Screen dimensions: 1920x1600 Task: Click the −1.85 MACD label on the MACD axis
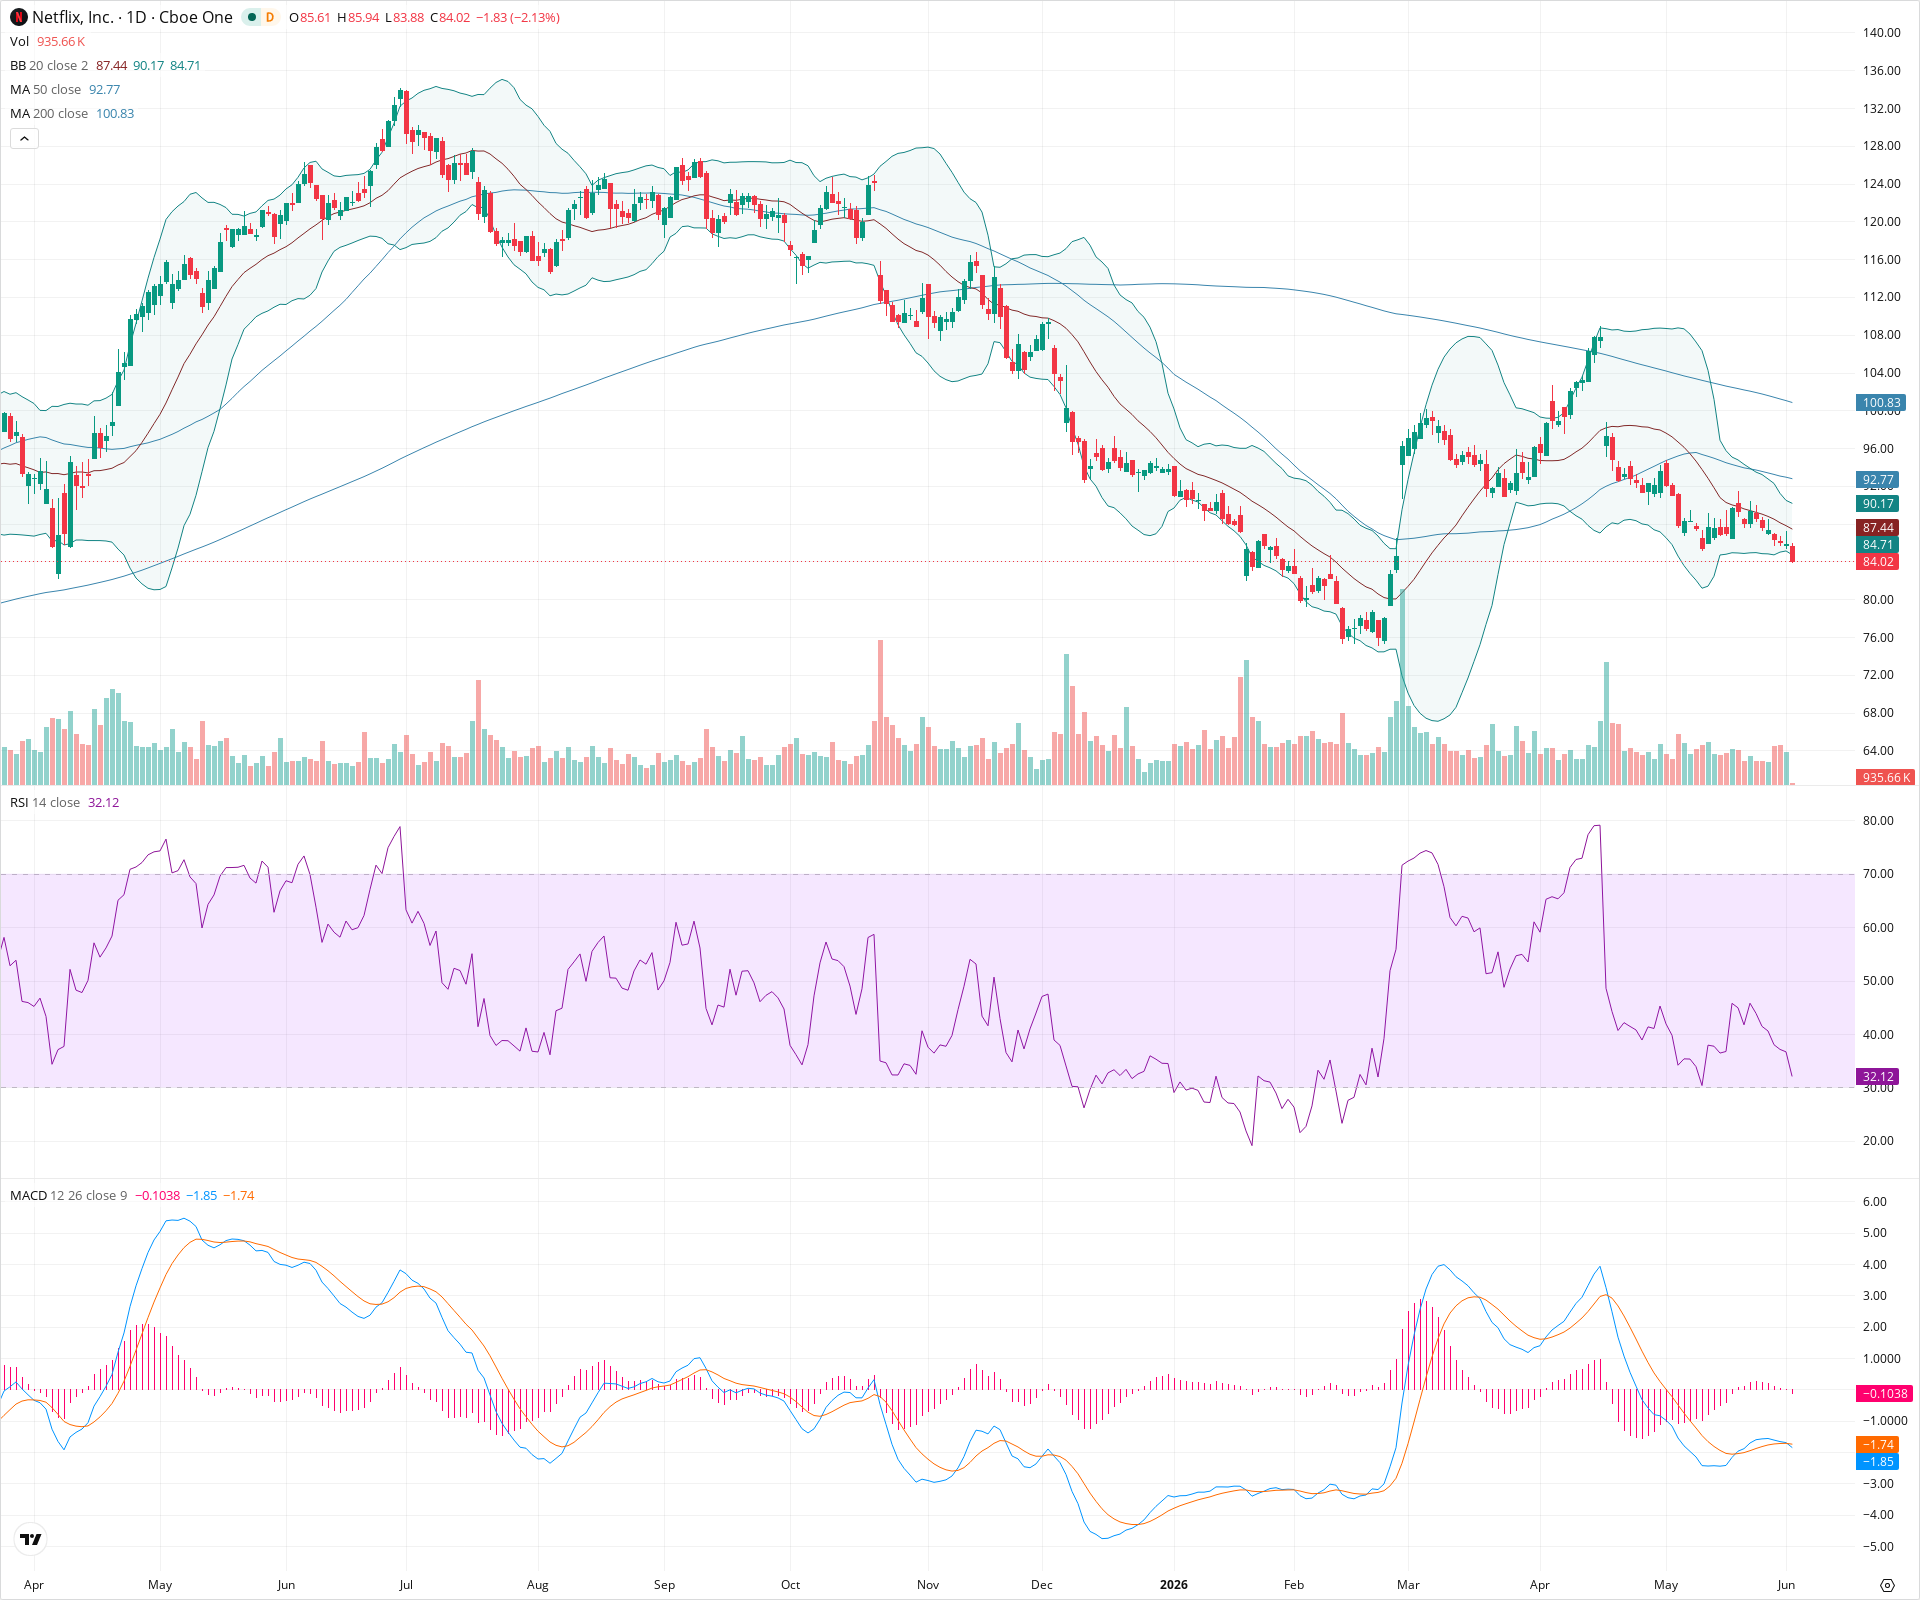click(1878, 1462)
